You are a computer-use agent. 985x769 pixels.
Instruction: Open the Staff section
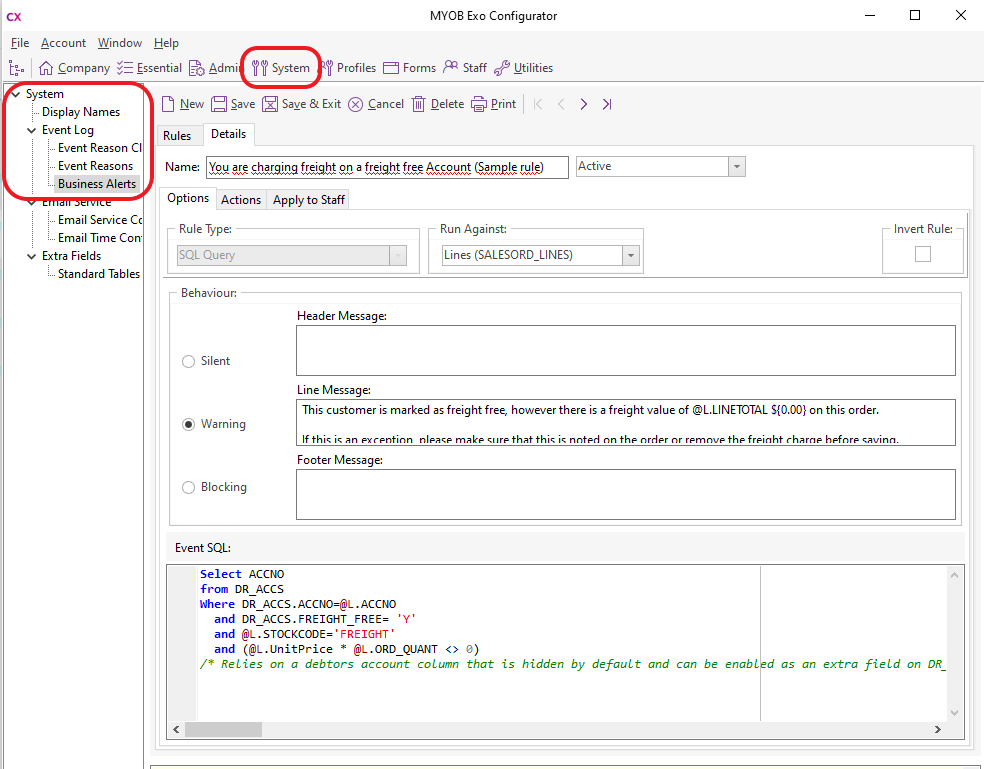465,68
